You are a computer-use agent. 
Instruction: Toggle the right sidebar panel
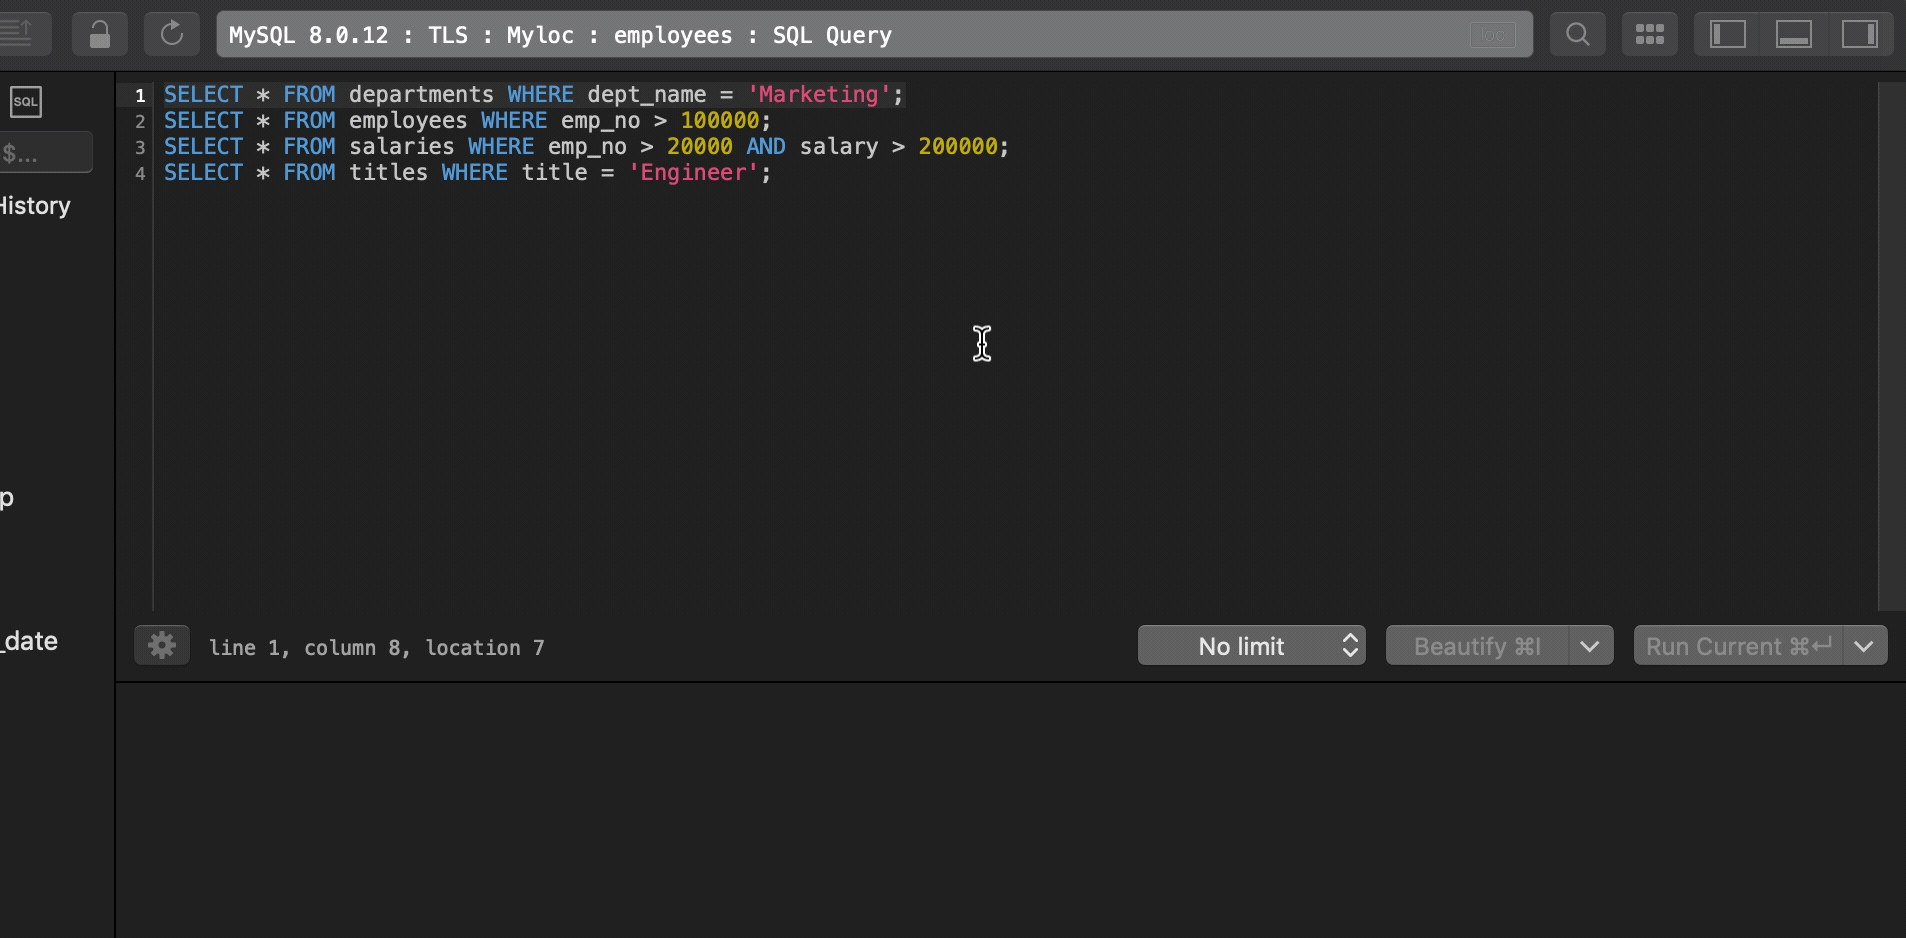pos(1859,35)
